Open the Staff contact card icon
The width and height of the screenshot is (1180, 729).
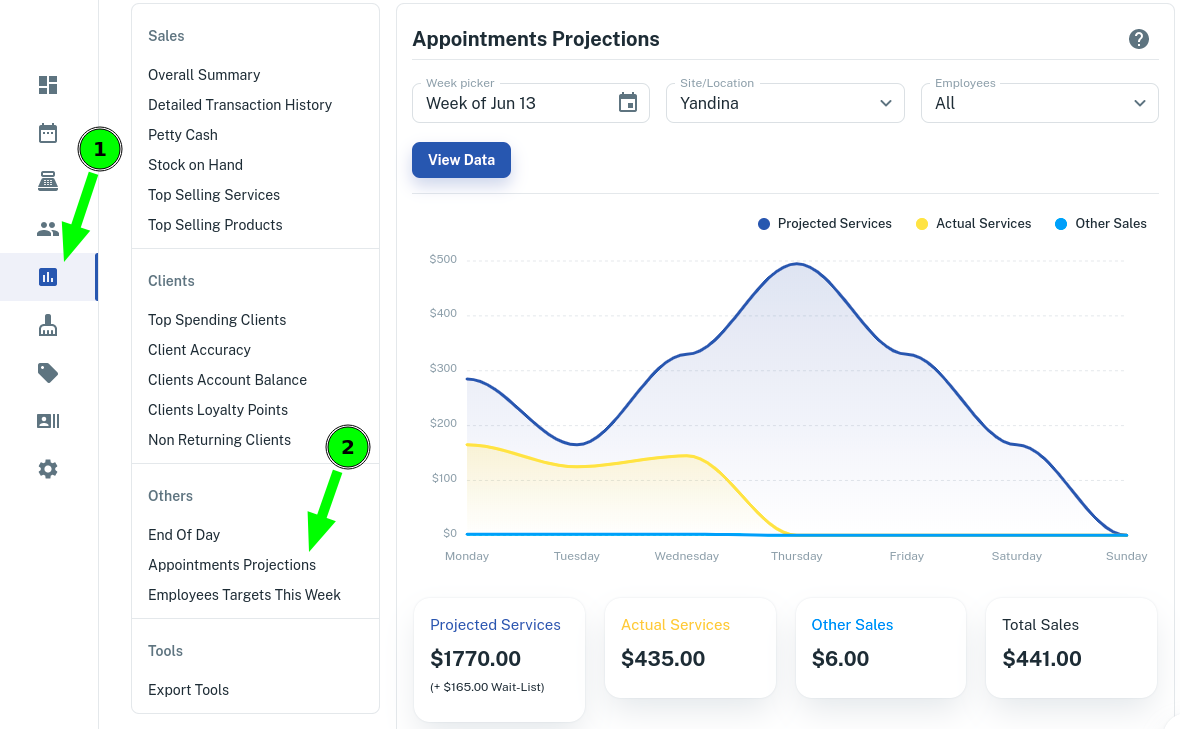[47, 420]
